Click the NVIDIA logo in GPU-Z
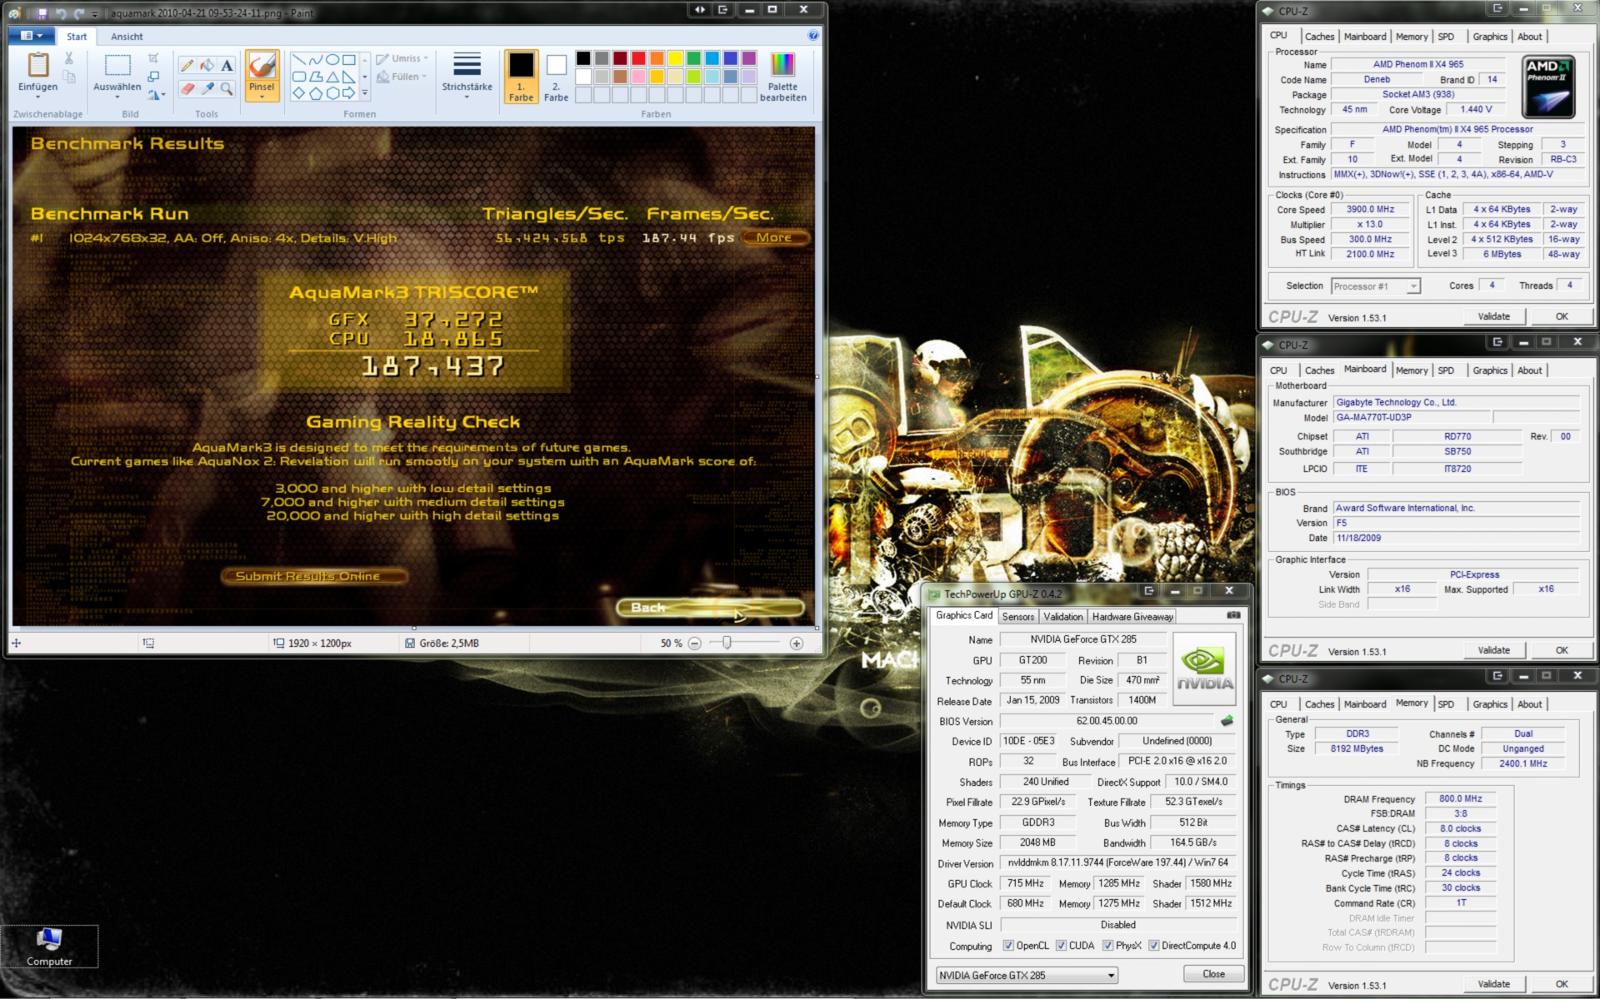 pos(1205,668)
